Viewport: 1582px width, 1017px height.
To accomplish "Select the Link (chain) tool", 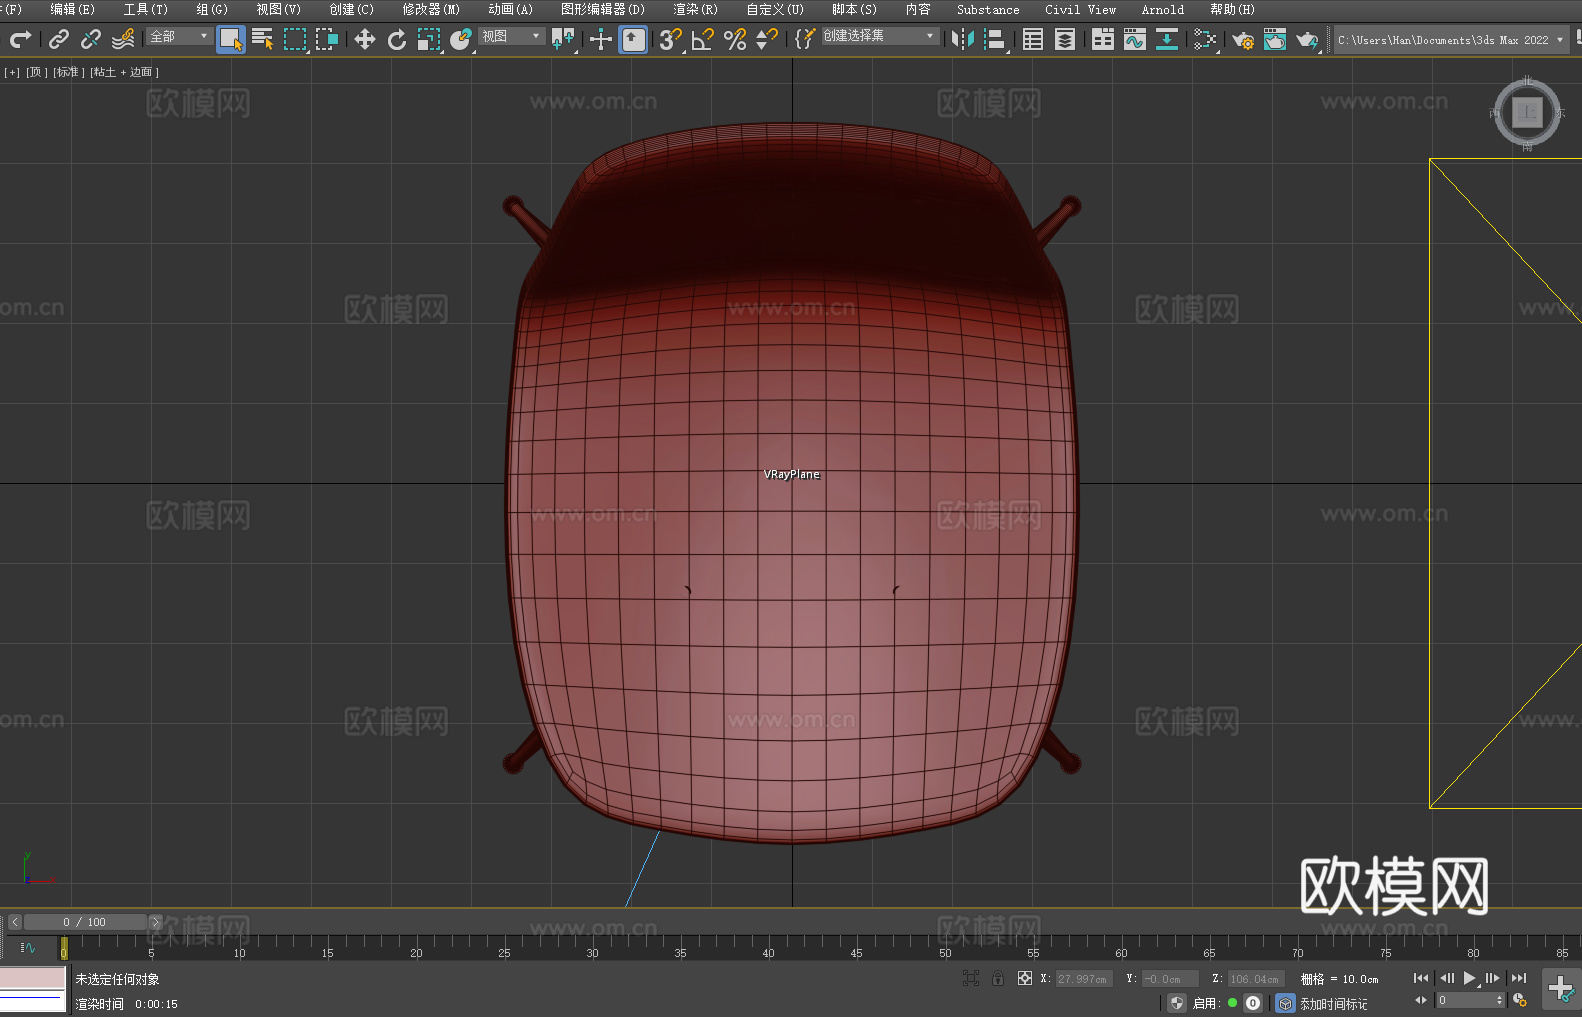I will (59, 39).
